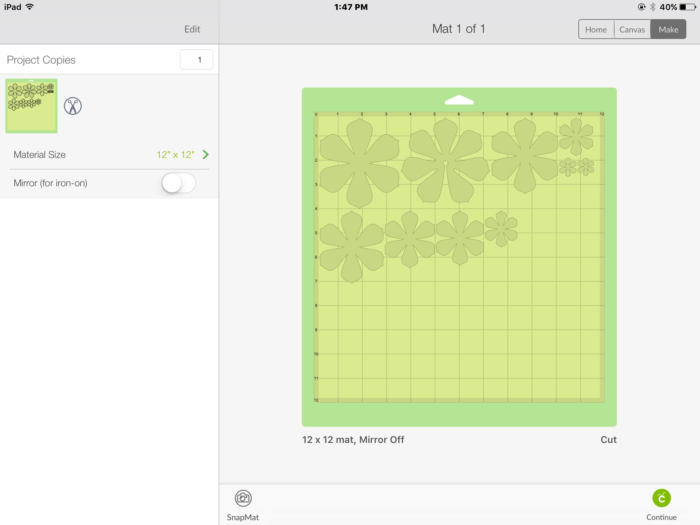Screen dimensions: 700x525
Task: Tap the Mat 1 of 1 title
Action: tap(458, 29)
